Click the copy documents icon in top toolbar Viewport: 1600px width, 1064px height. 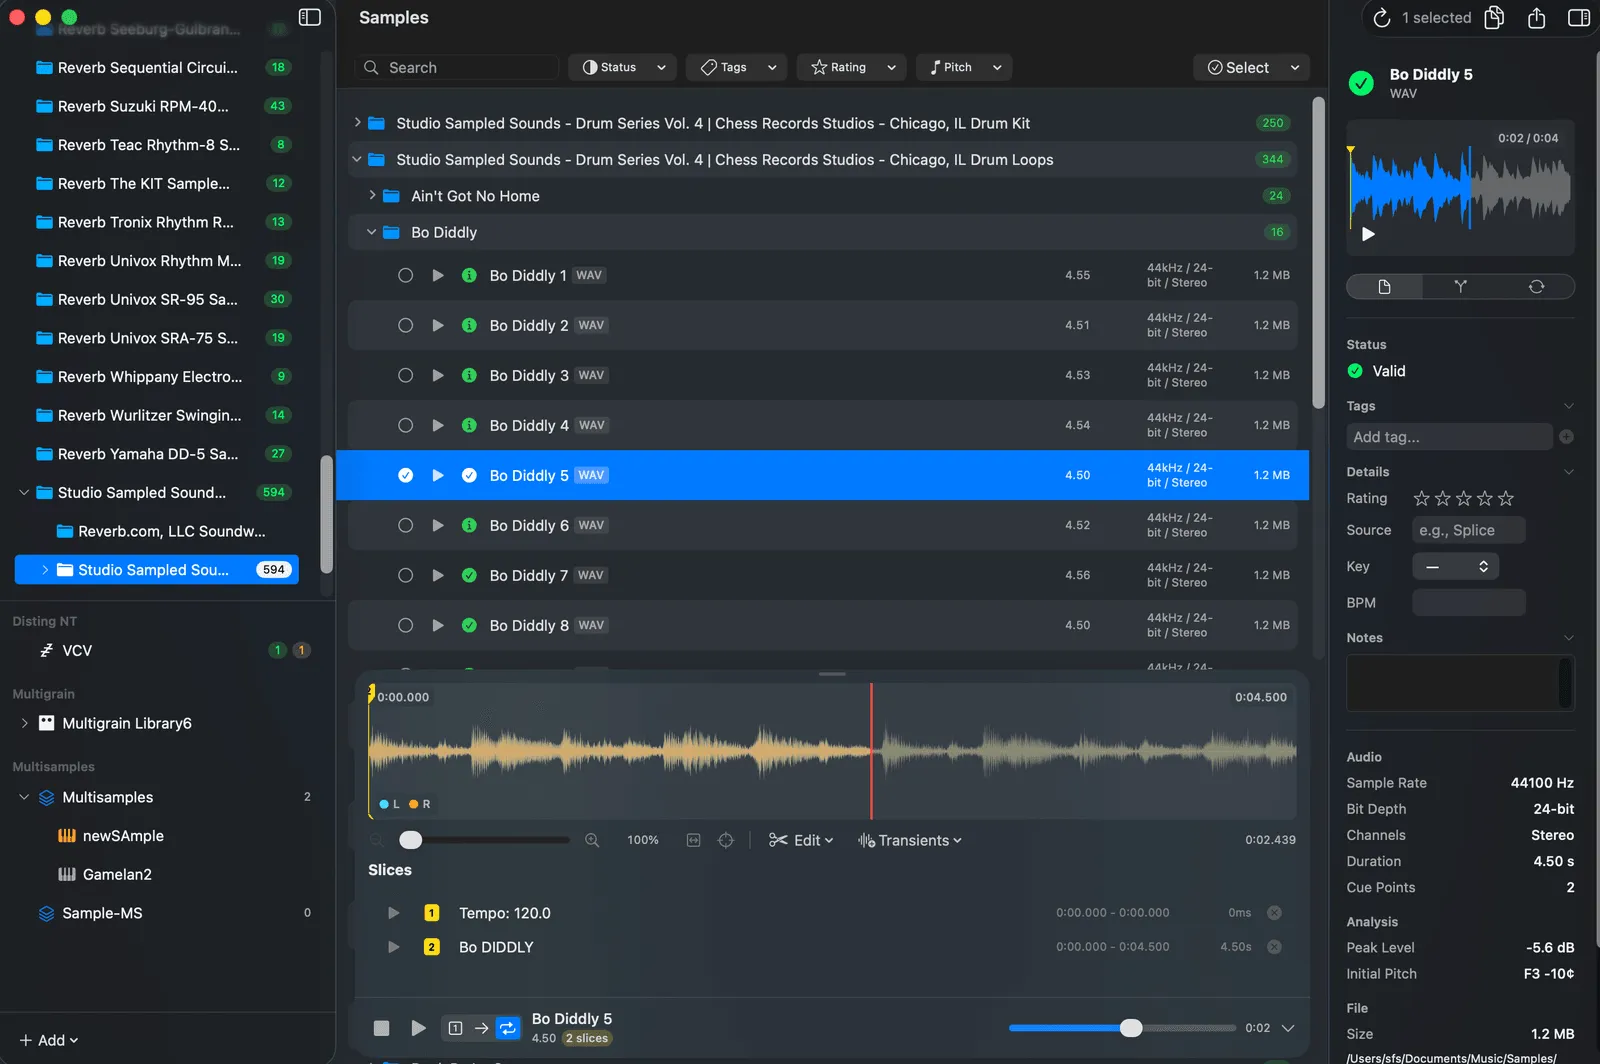point(1494,18)
